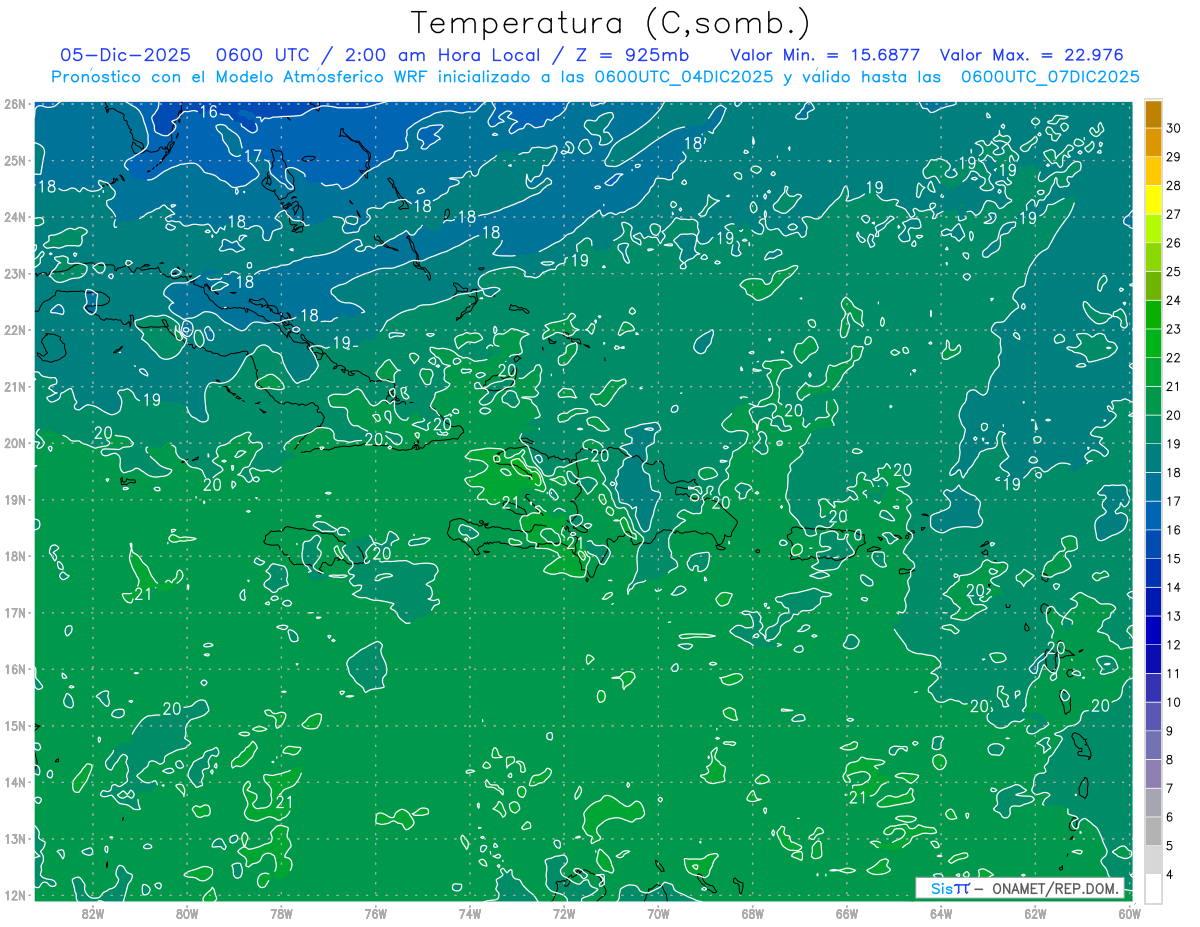1200x927 pixels.
Task: Click the 64W longitude axis label
Action: pyautogui.click(x=941, y=913)
